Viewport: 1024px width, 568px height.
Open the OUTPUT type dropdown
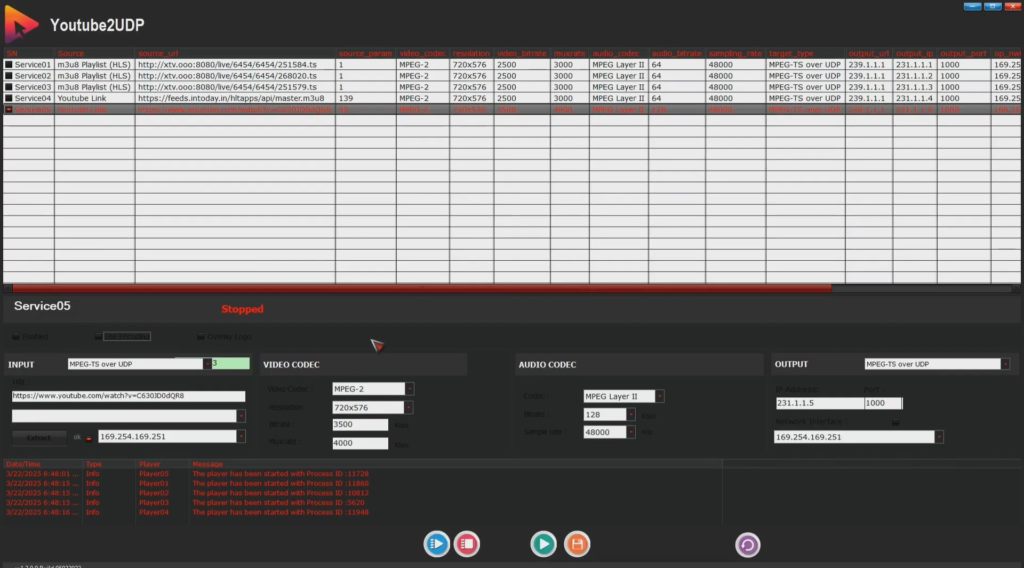click(x=1005, y=364)
